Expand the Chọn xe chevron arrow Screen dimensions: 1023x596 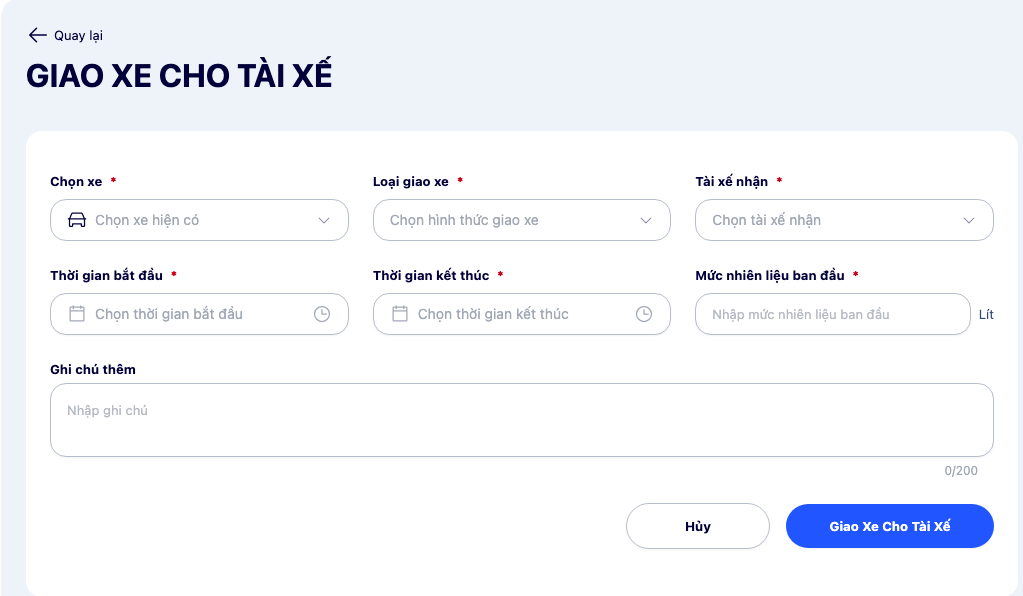(324, 220)
